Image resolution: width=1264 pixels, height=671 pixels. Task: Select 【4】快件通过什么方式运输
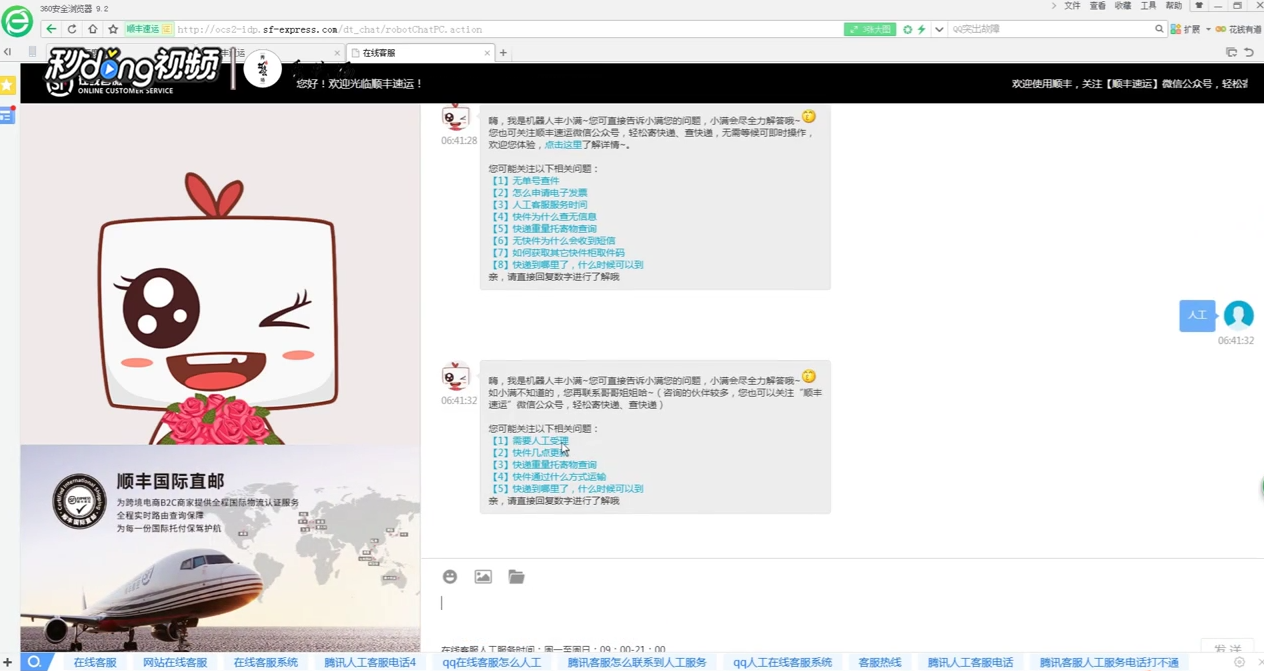tap(548, 477)
